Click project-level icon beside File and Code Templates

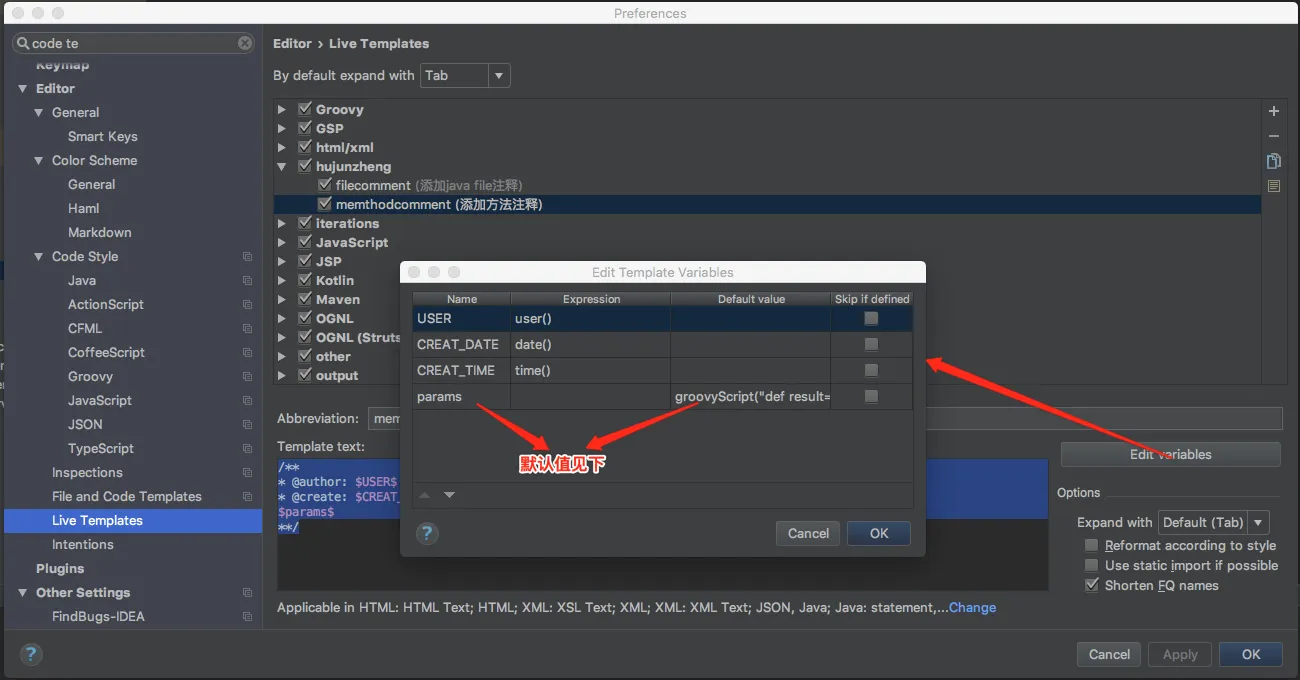point(247,497)
